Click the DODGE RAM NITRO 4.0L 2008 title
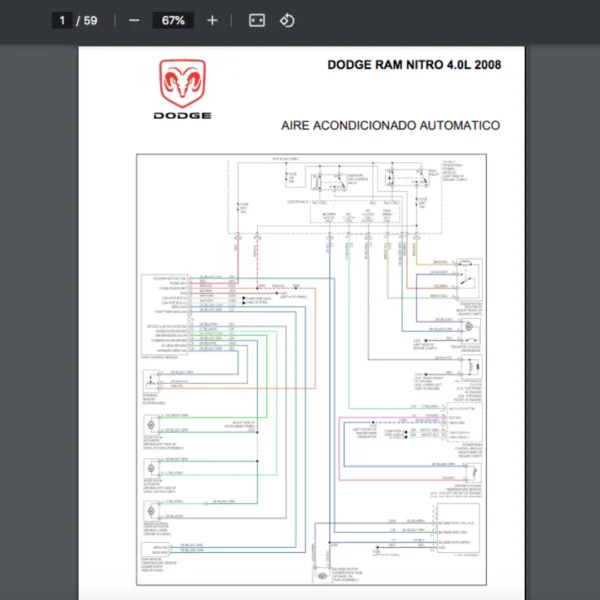This screenshot has width=600, height=600. pyautogui.click(x=414, y=66)
